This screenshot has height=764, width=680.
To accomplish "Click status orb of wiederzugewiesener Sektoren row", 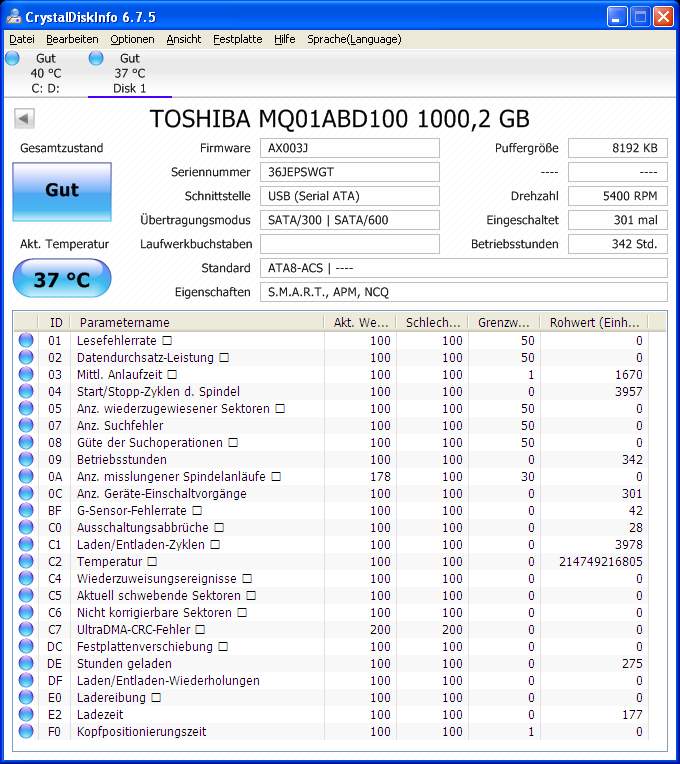I will 26,408.
